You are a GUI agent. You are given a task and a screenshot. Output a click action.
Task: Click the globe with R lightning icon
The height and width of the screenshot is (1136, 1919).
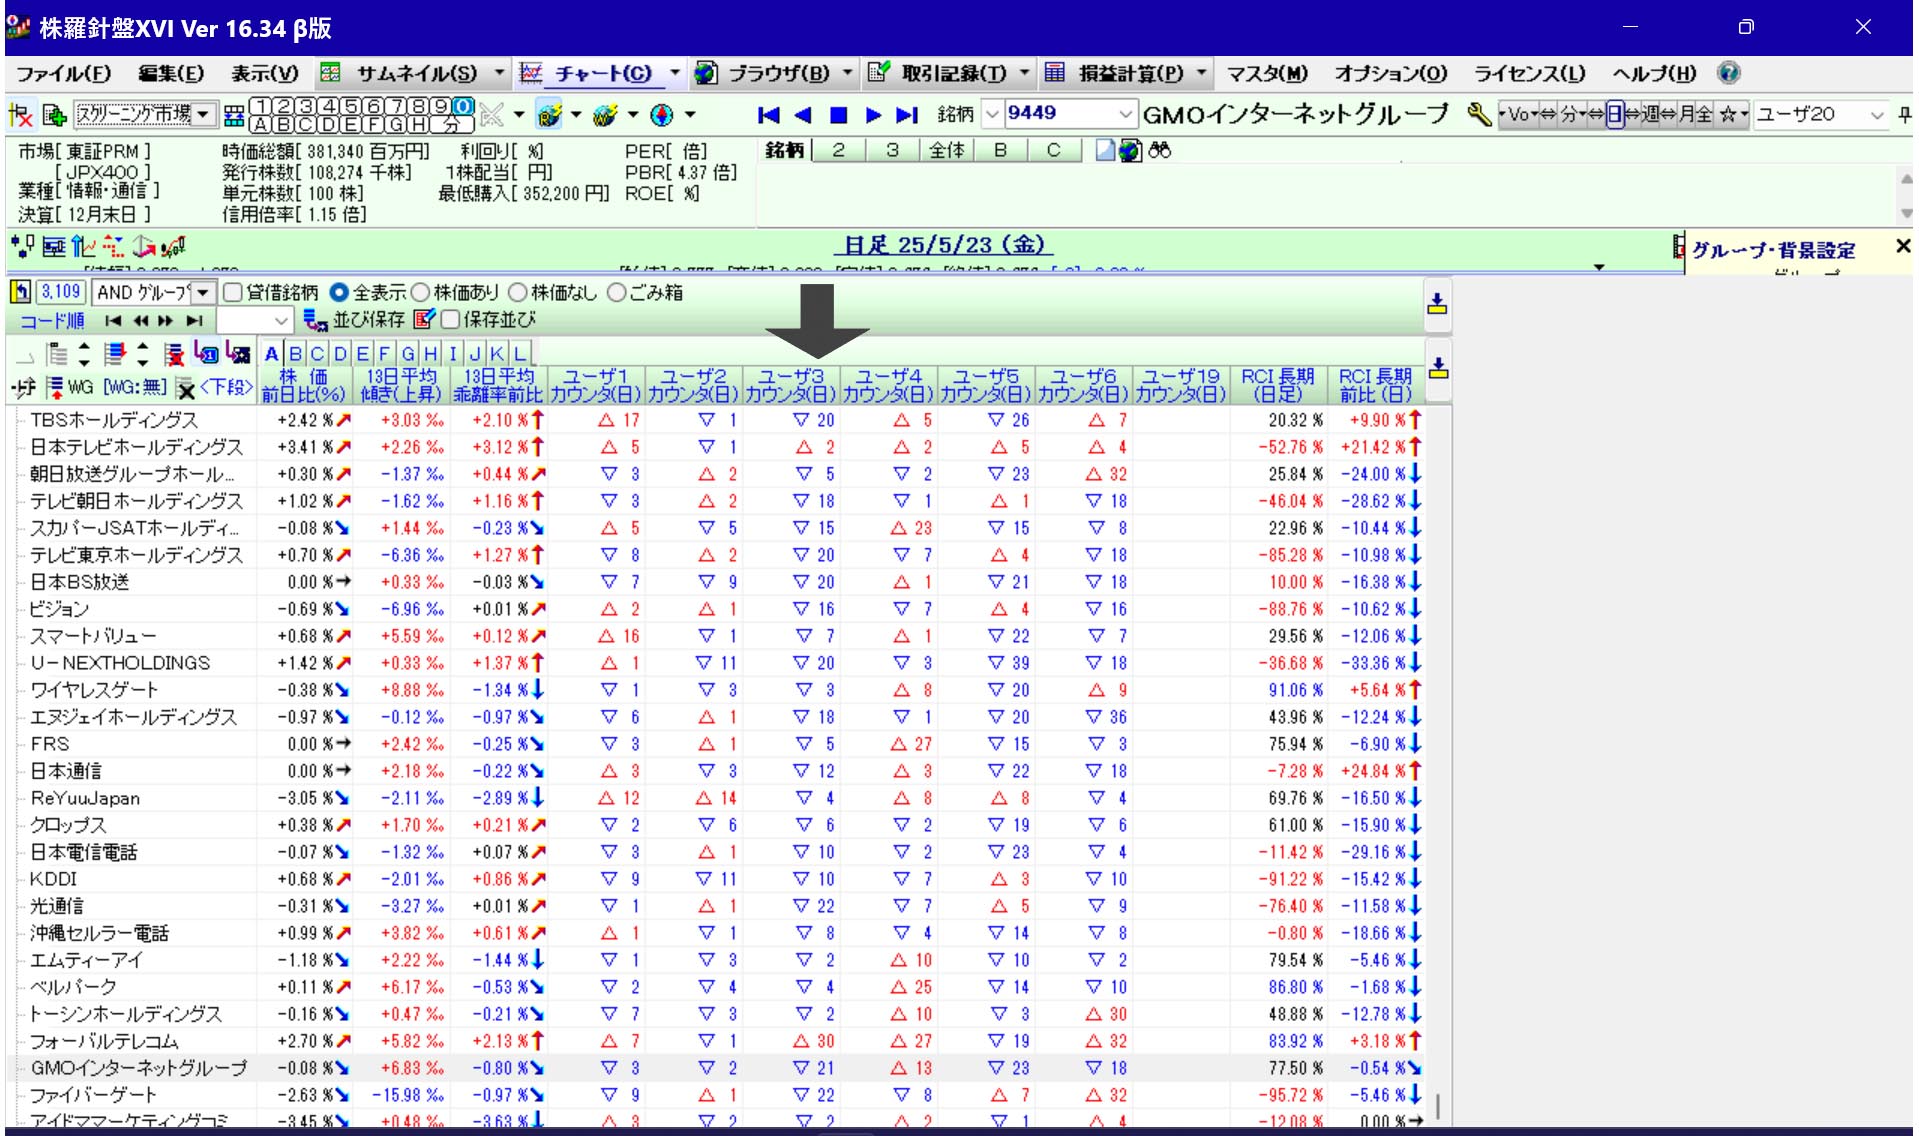pos(548,115)
